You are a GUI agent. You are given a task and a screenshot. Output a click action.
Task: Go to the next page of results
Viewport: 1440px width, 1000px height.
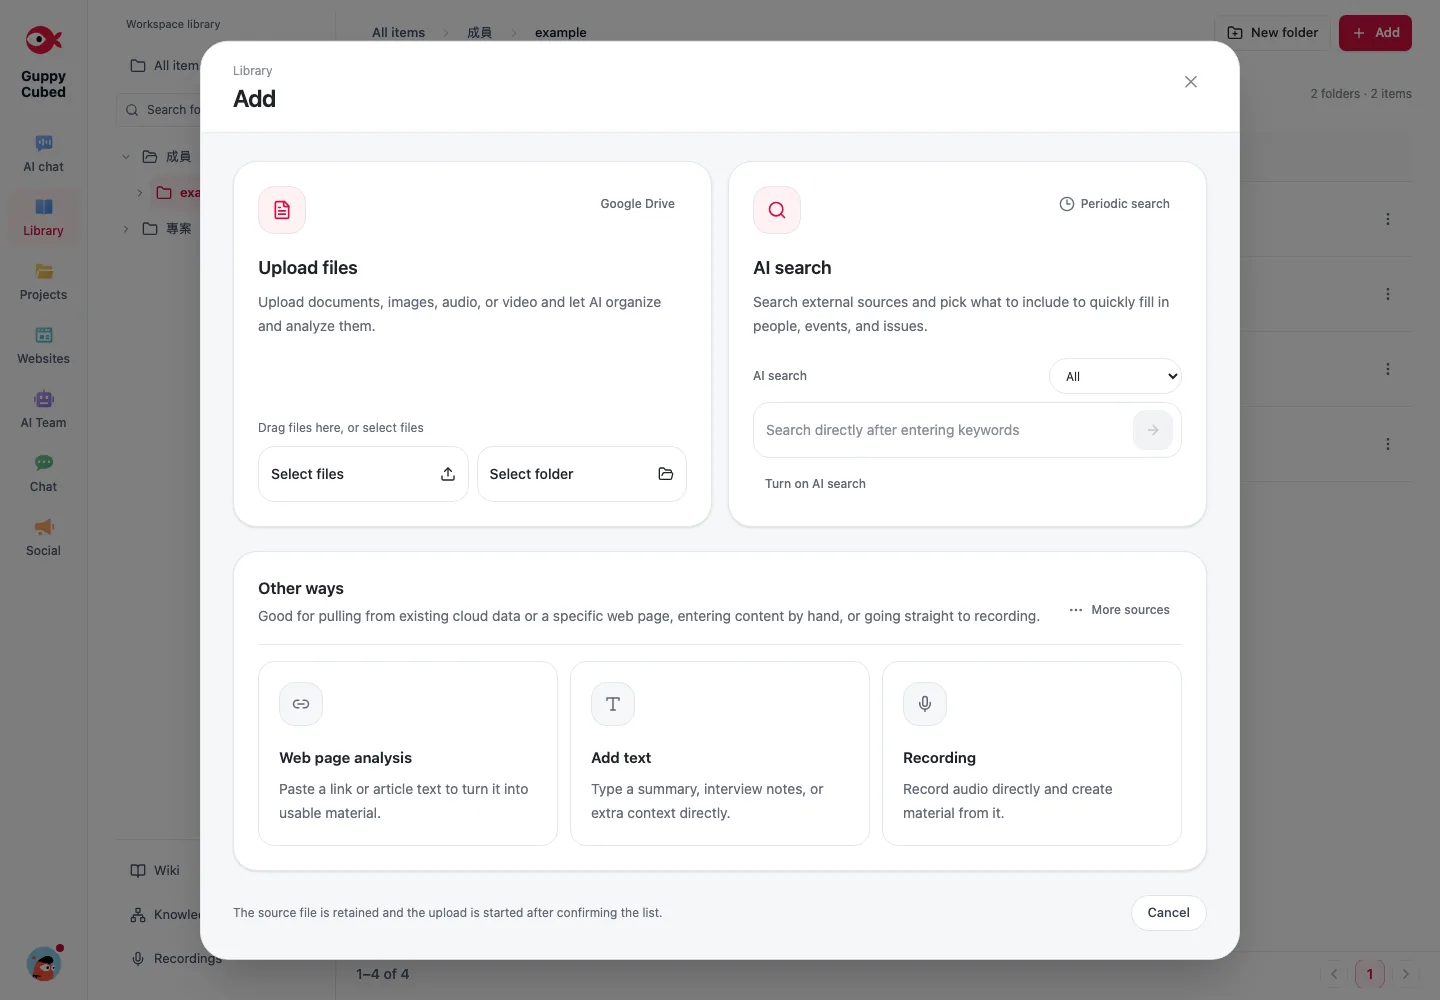(1405, 974)
